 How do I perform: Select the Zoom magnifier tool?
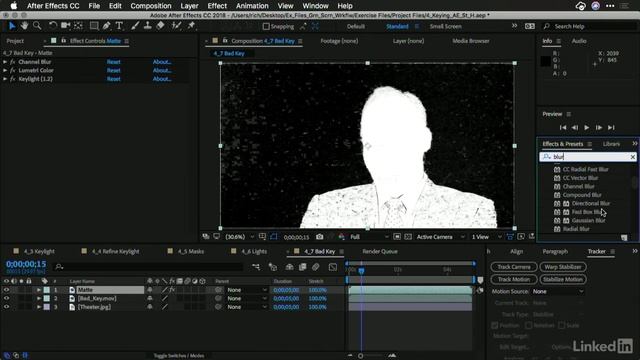click(x=37, y=26)
